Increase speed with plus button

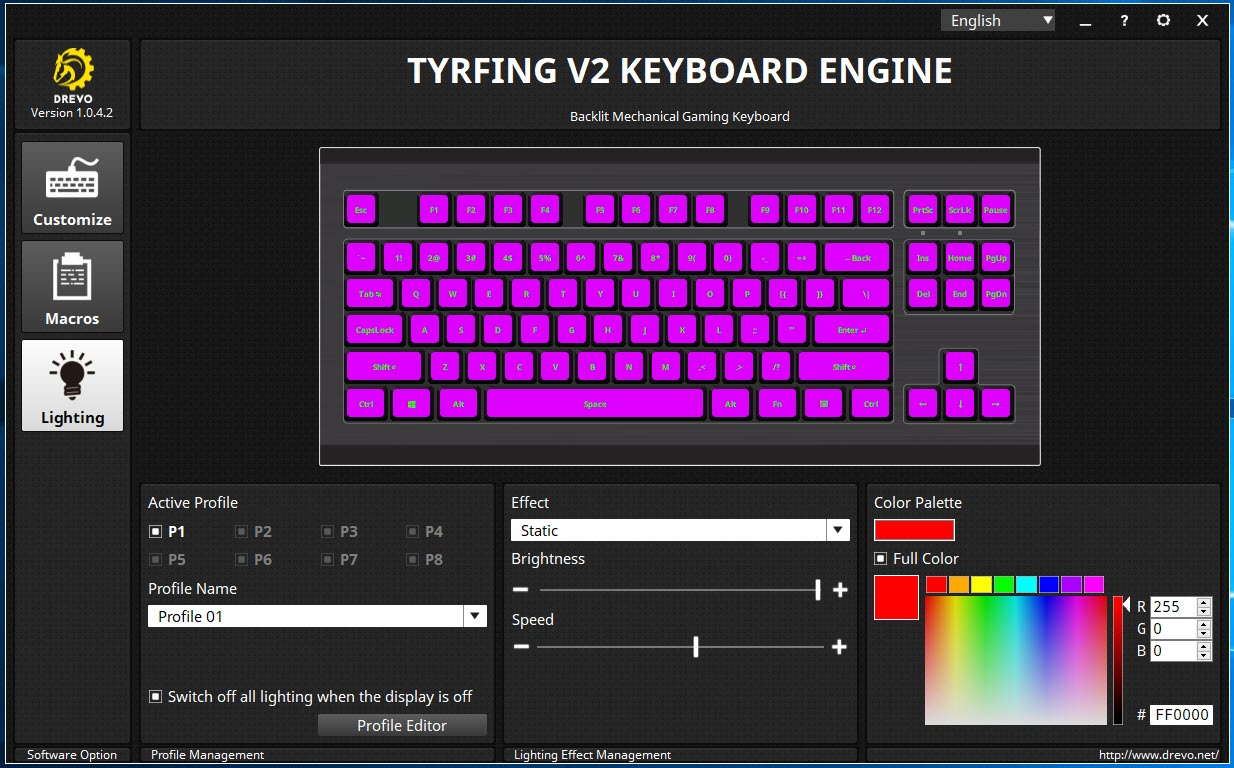click(x=839, y=647)
